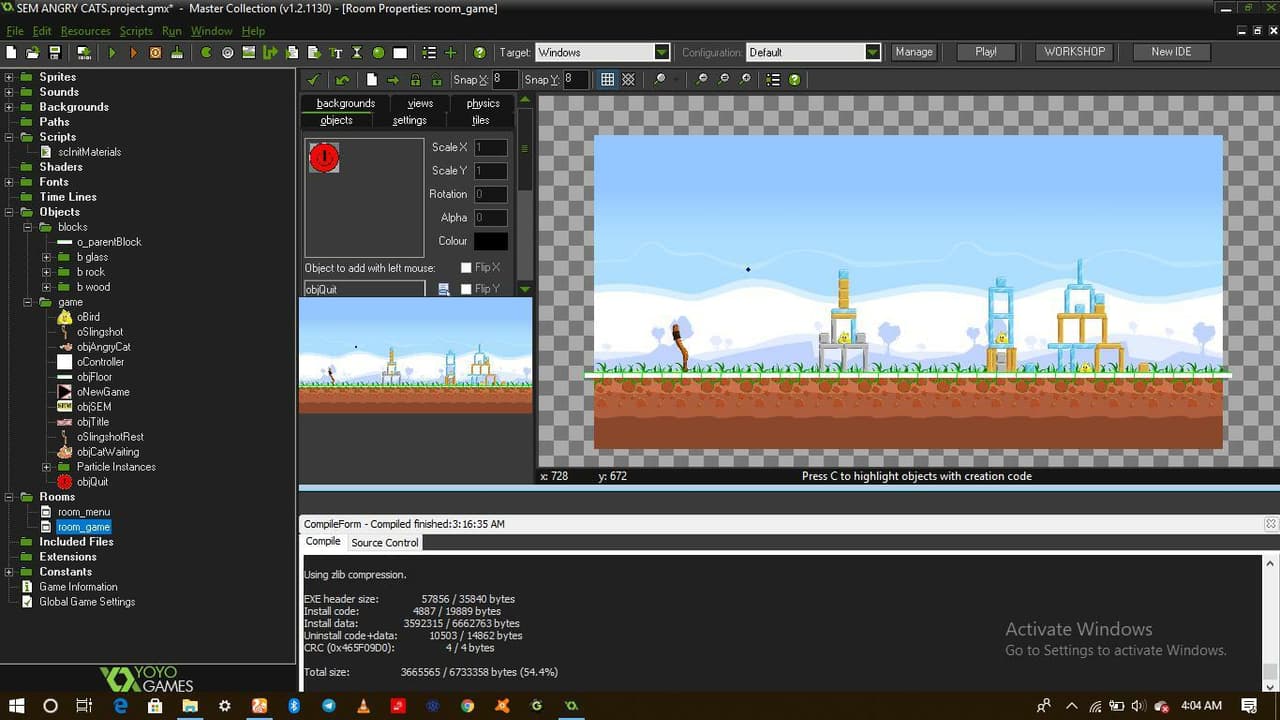Click the Manage button

(x=913, y=52)
